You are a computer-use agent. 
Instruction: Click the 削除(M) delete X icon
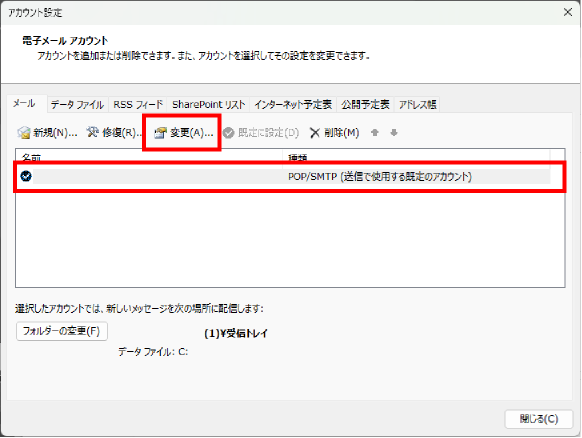click(314, 133)
